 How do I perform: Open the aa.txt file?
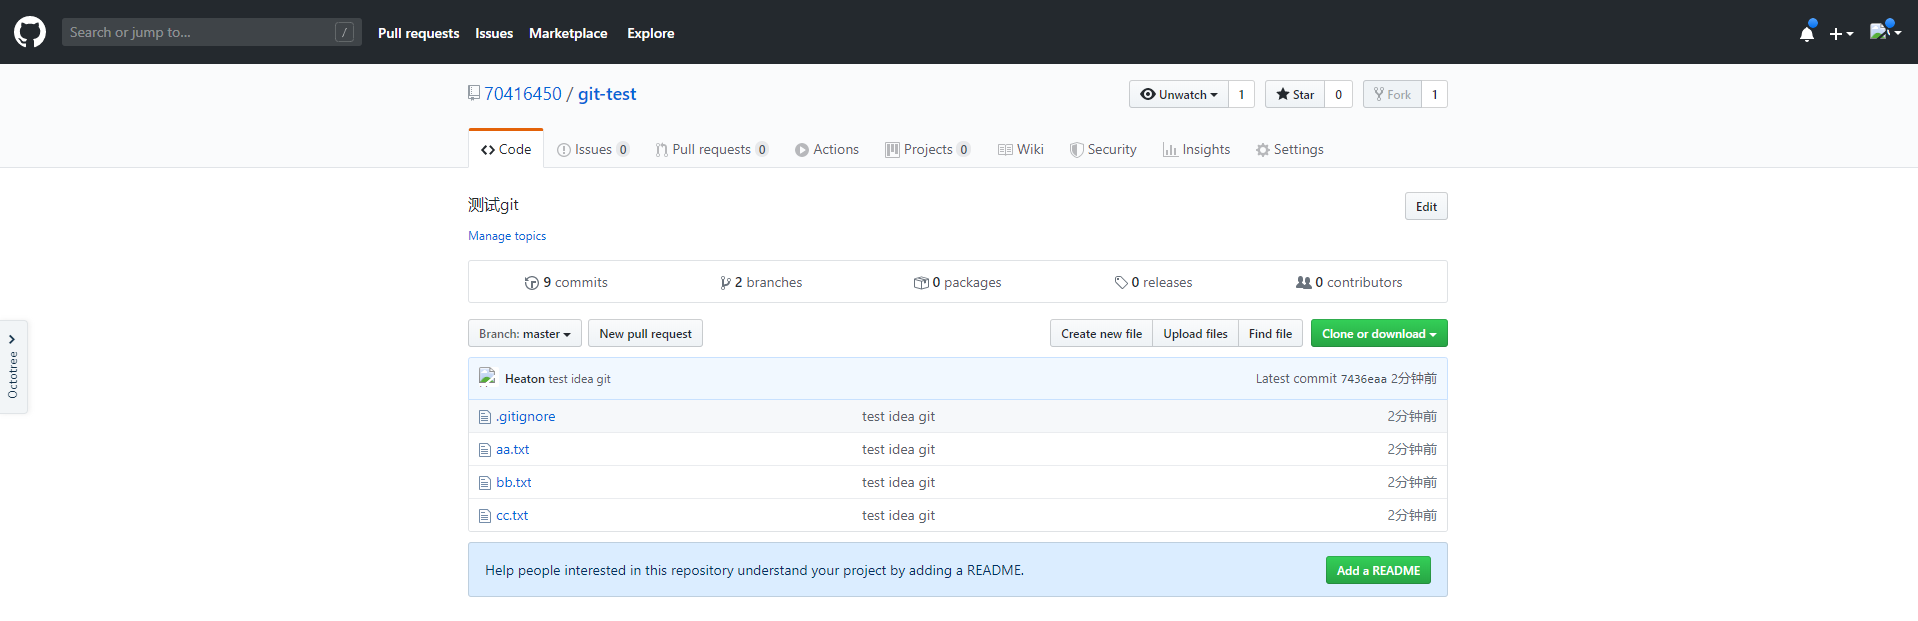[x=513, y=450]
